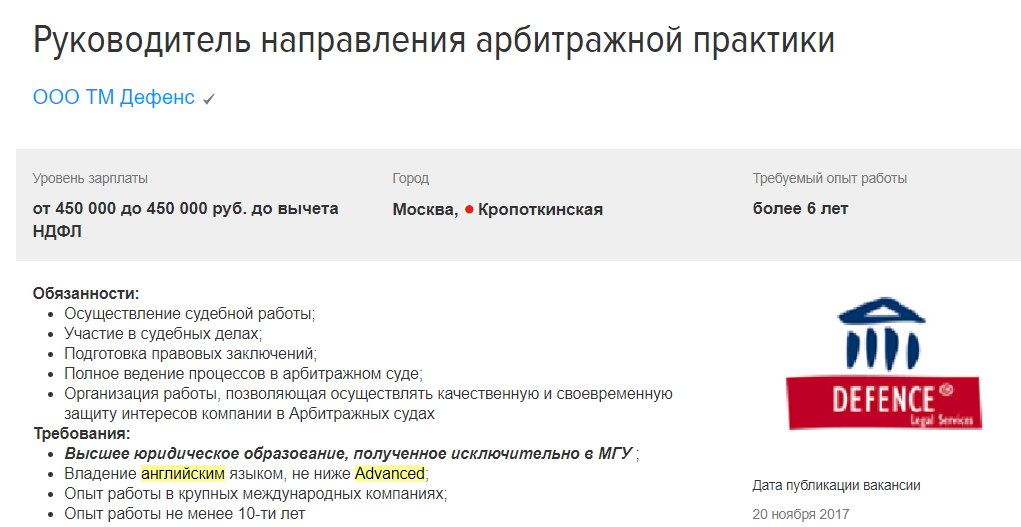This screenshot has width=1021, height=527.
Task: Click the Defence Legal Services logo
Action: [x=884, y=364]
